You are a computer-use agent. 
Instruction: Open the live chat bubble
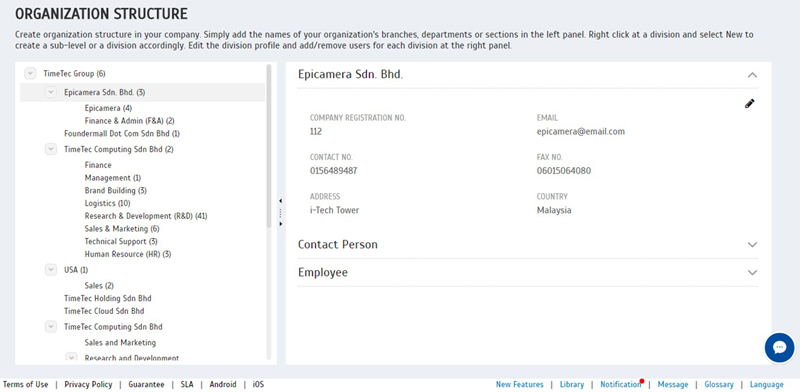(779, 348)
